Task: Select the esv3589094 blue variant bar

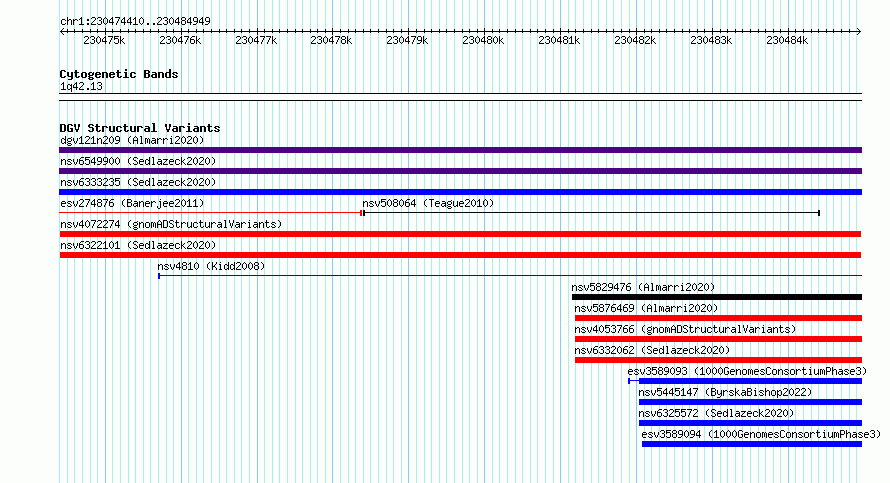Action: 752,444
